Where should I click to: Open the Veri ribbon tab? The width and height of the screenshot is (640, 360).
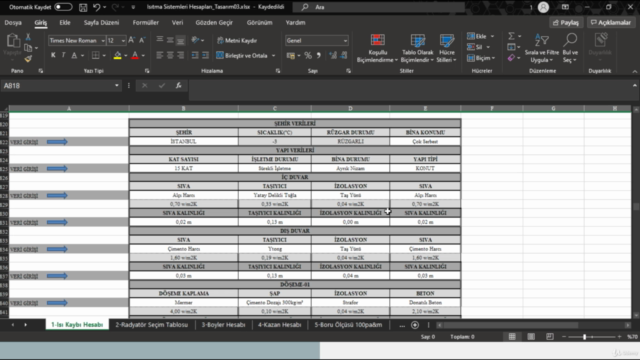[177, 22]
